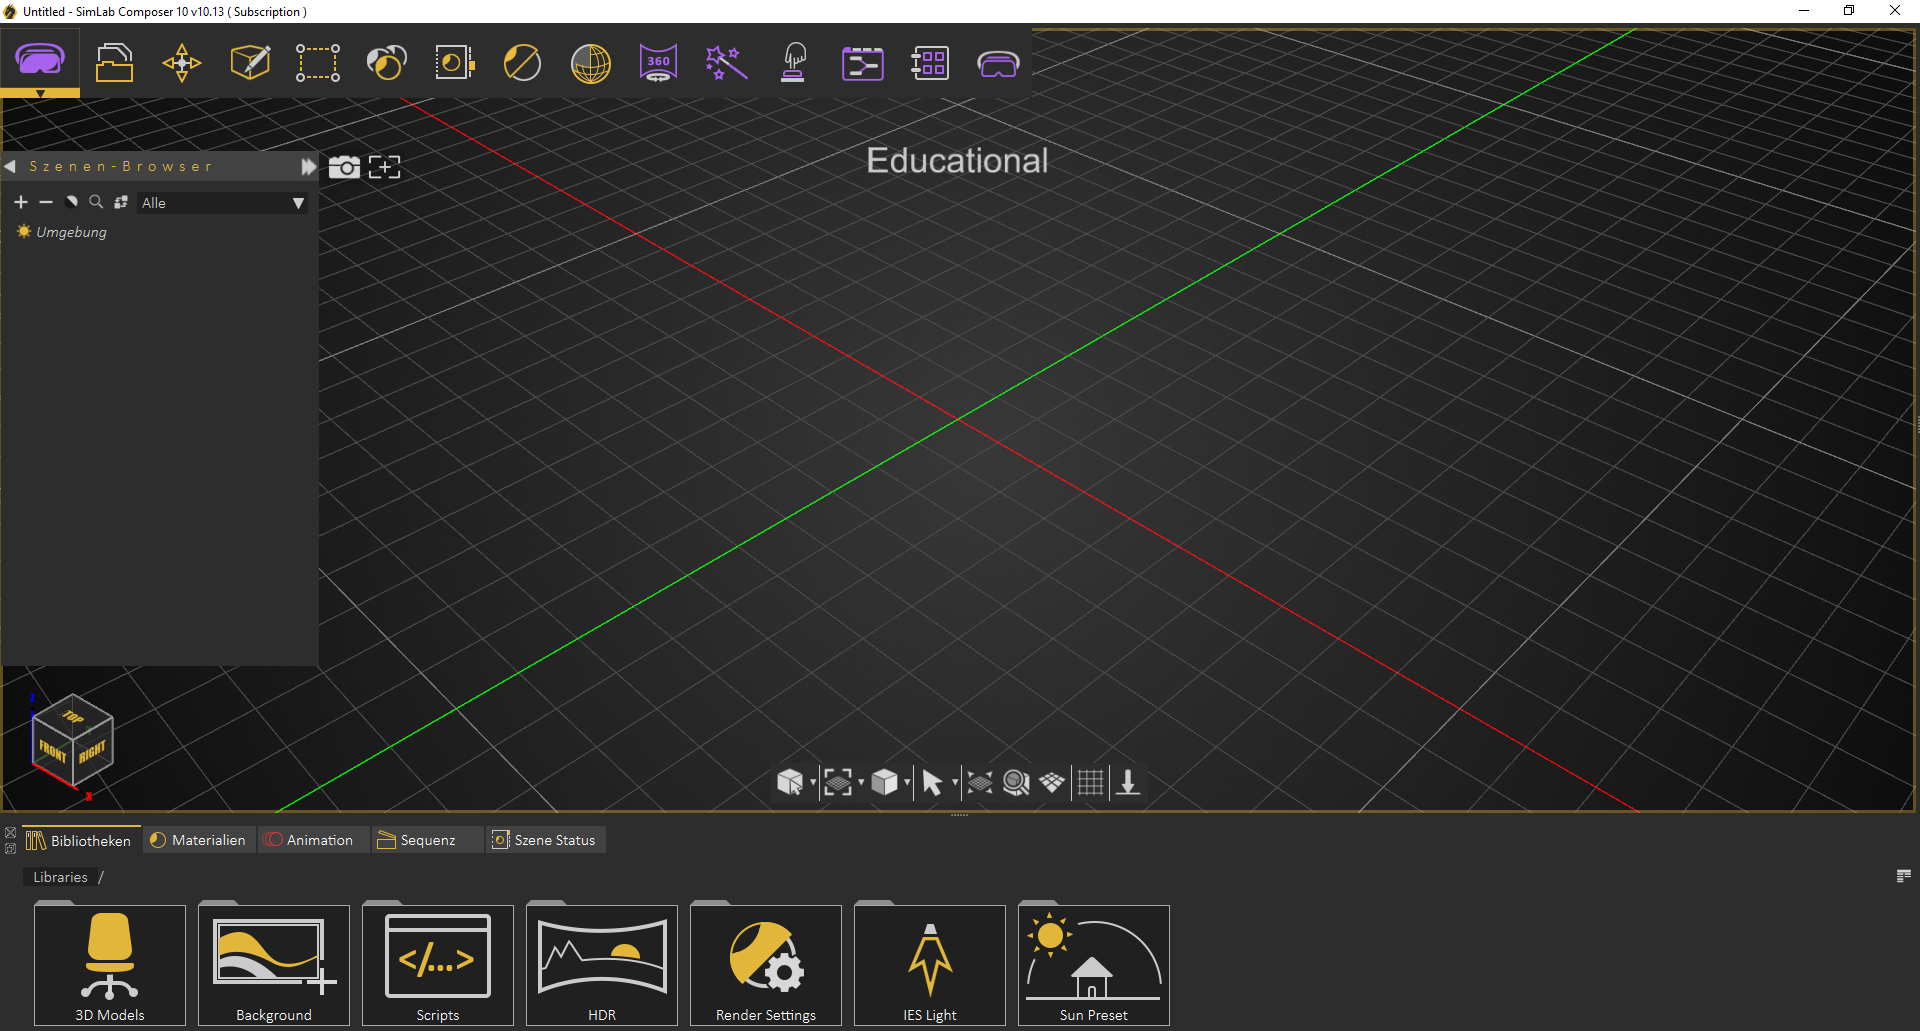Click the overlapping spheres boolean icon
1920x1031 pixels.
[x=386, y=62]
